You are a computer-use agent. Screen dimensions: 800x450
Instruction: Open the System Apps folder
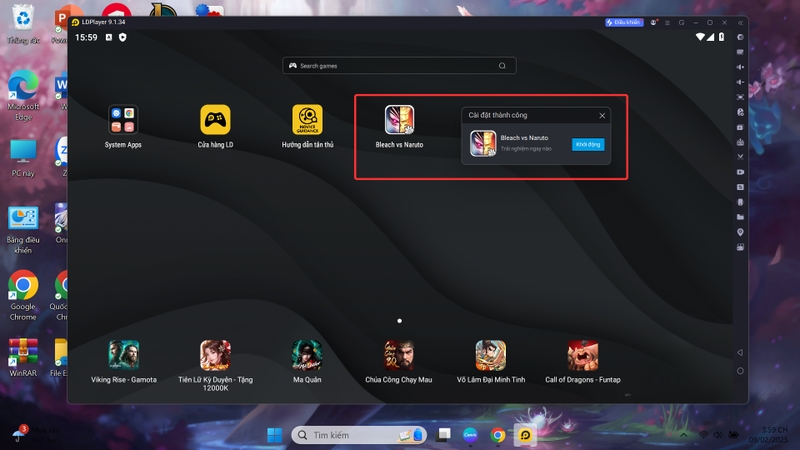[123, 120]
